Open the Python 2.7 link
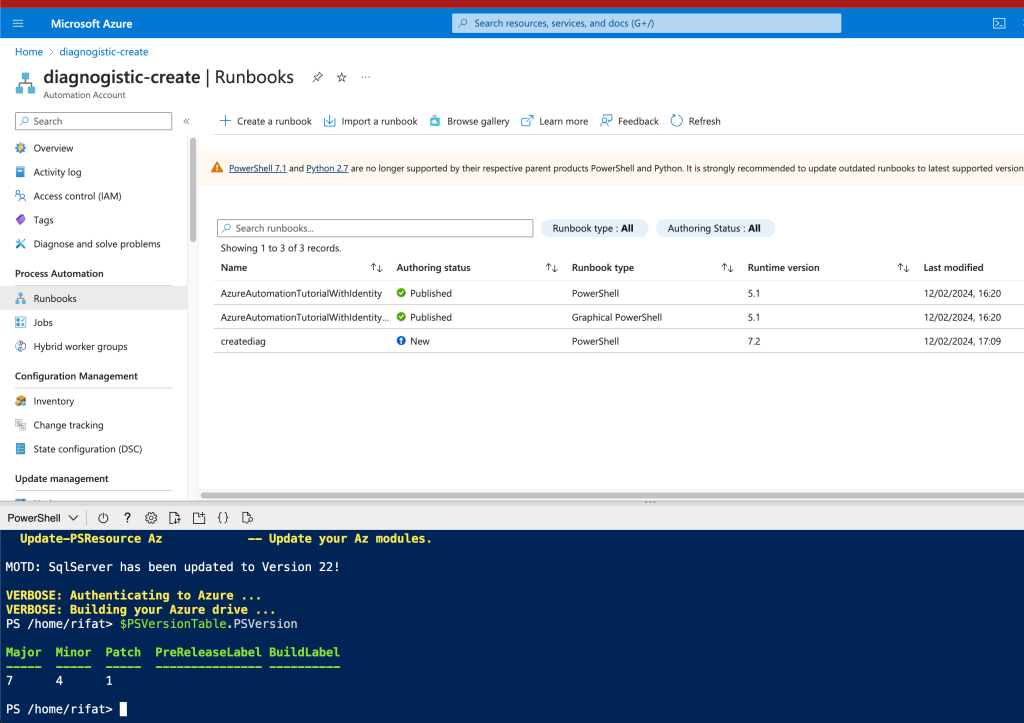Image resolution: width=1024 pixels, height=723 pixels. pyautogui.click(x=327, y=168)
